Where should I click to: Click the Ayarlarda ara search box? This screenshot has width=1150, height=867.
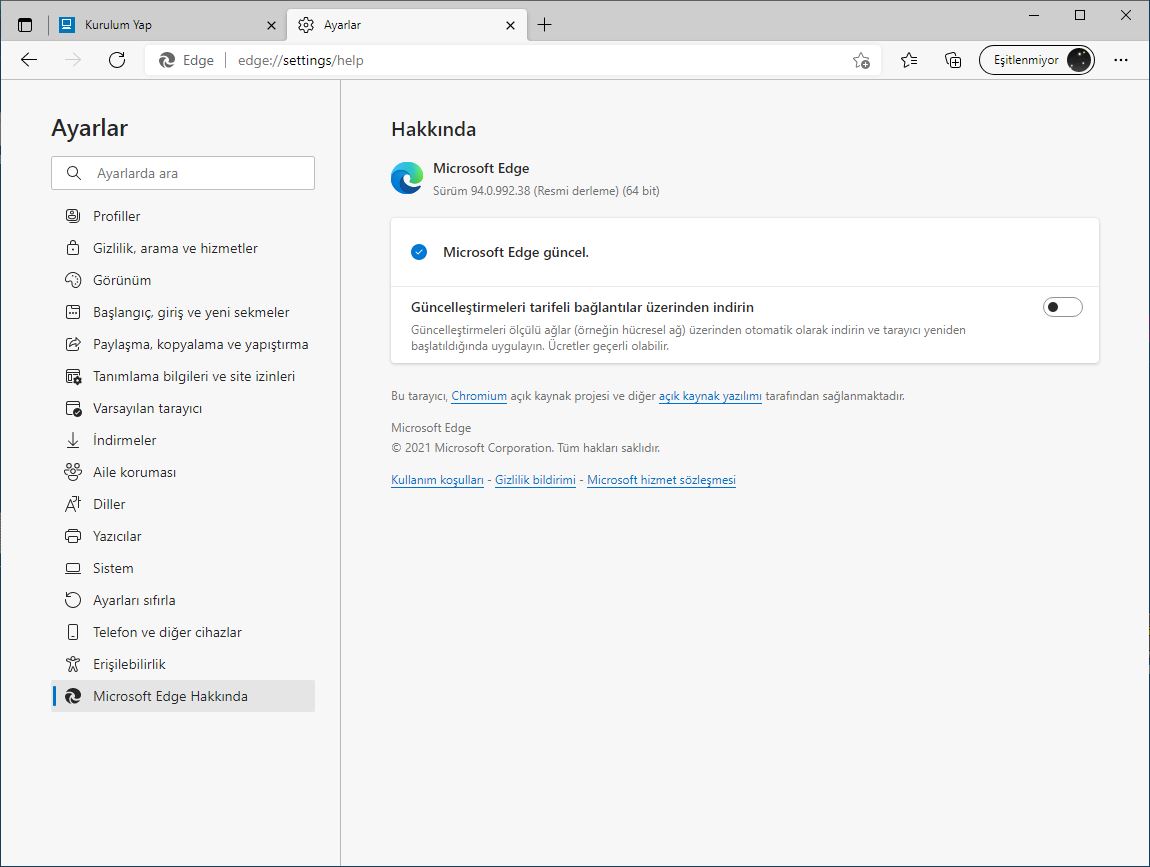(x=183, y=173)
